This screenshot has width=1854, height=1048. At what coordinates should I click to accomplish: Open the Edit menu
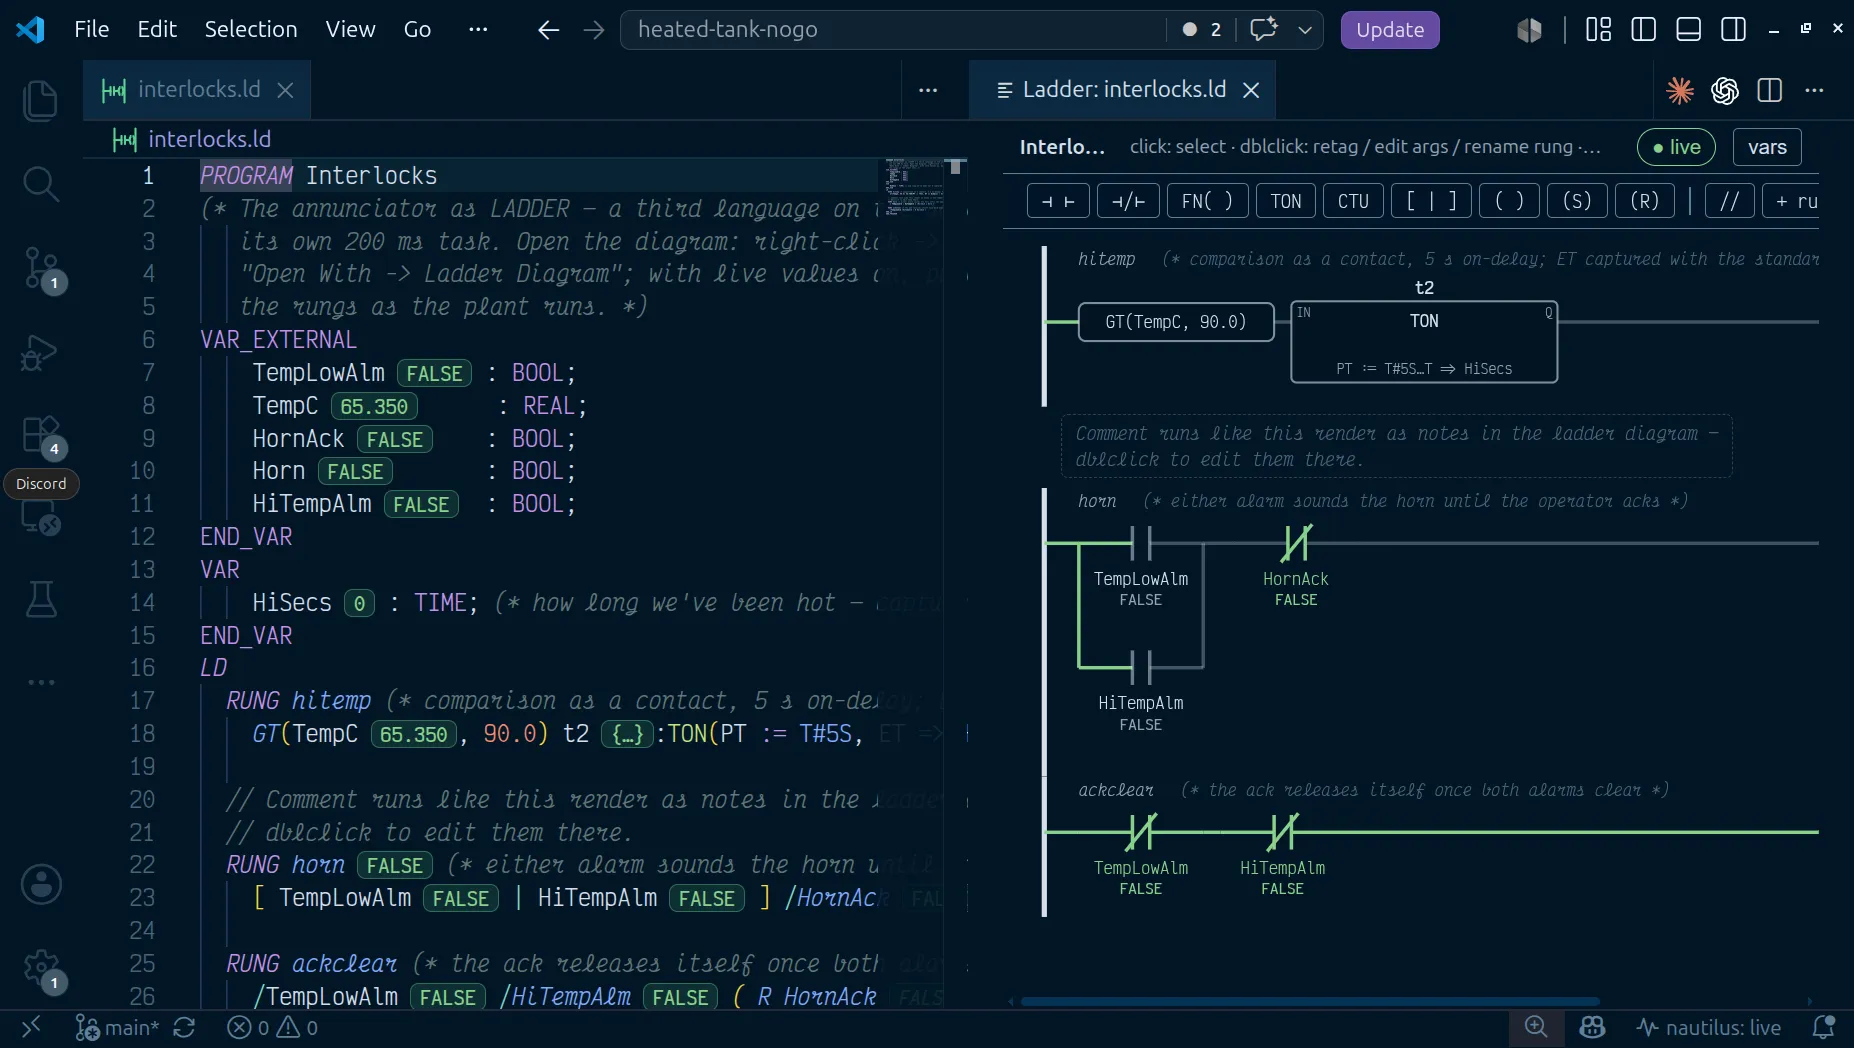pos(157,29)
